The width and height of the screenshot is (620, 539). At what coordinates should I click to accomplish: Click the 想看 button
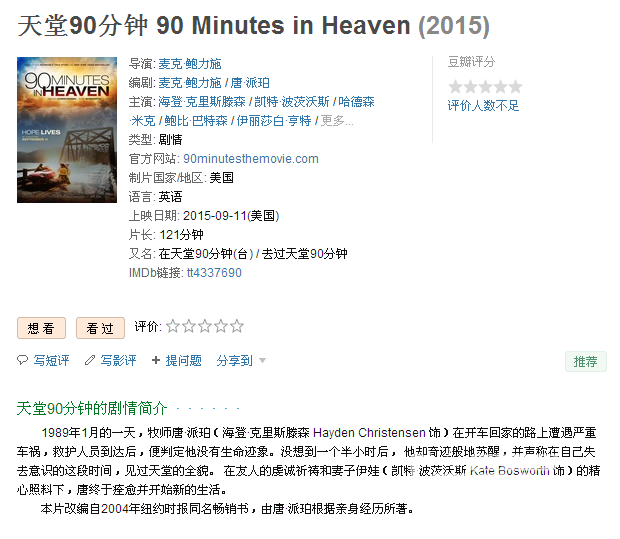click(42, 328)
